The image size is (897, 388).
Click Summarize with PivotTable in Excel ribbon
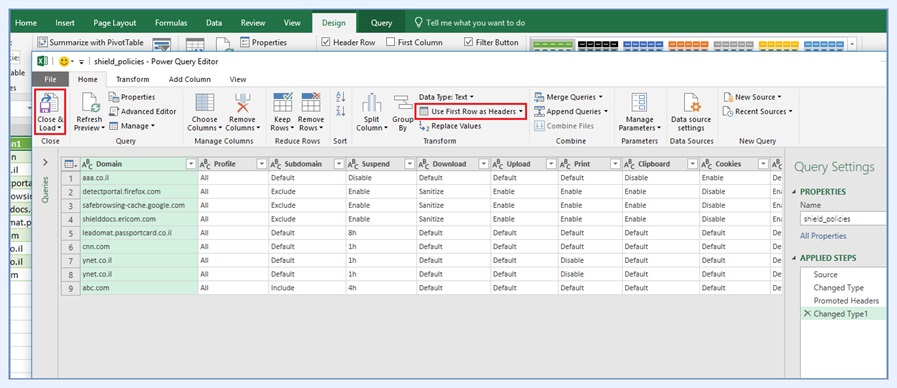click(x=90, y=42)
